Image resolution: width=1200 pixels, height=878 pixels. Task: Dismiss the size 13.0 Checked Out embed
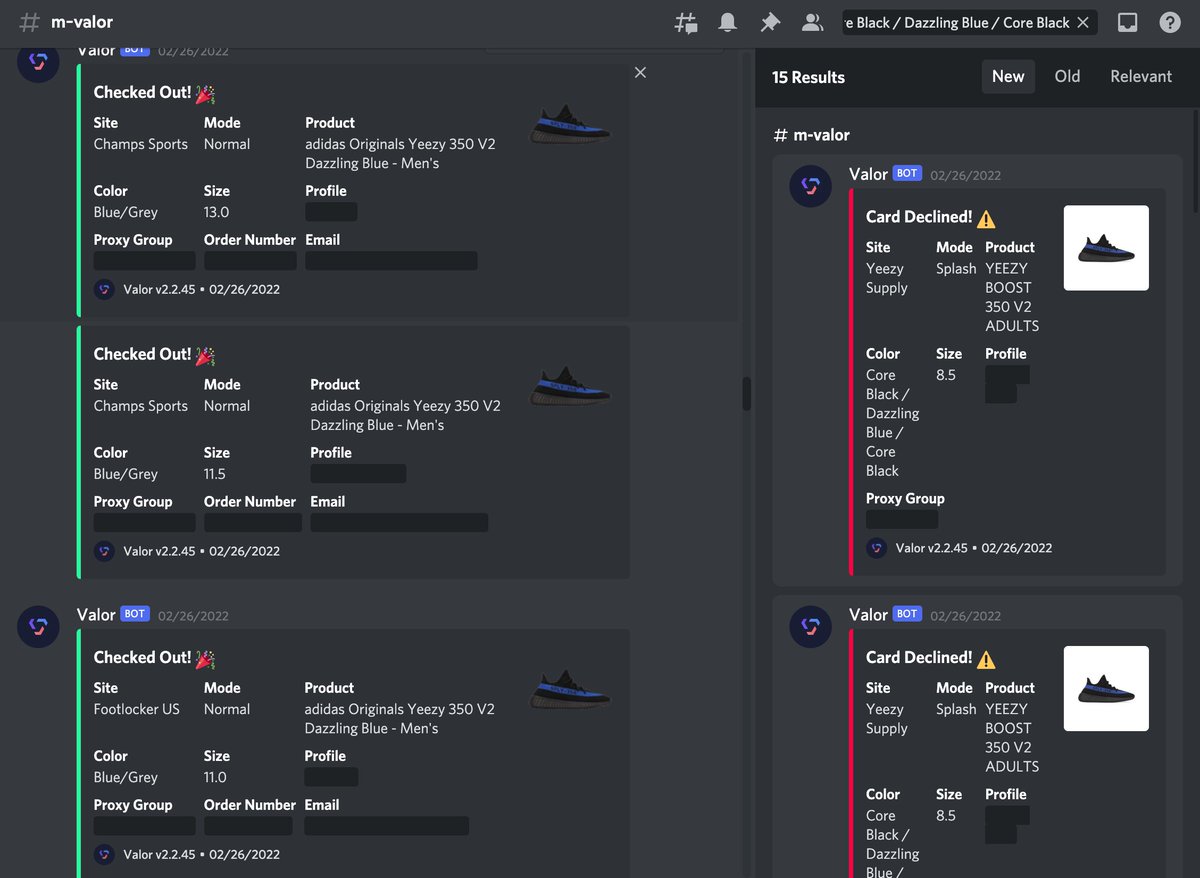(640, 72)
